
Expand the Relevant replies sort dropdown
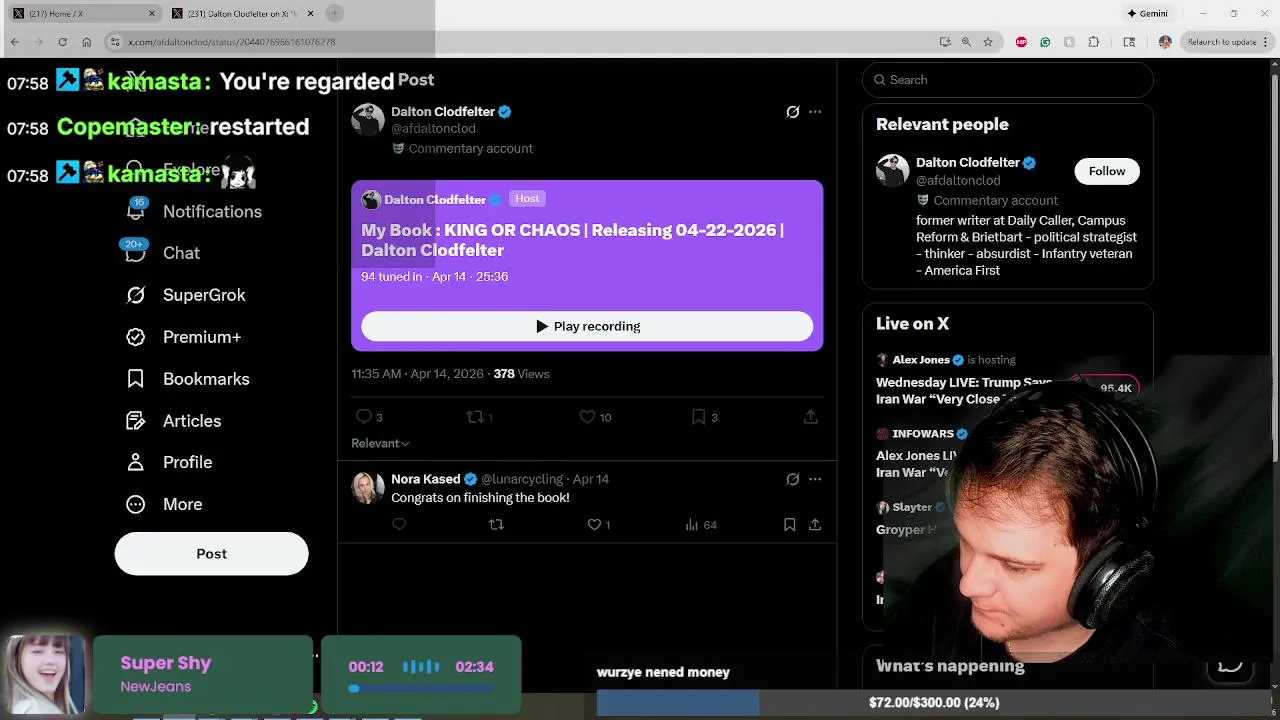click(x=380, y=443)
